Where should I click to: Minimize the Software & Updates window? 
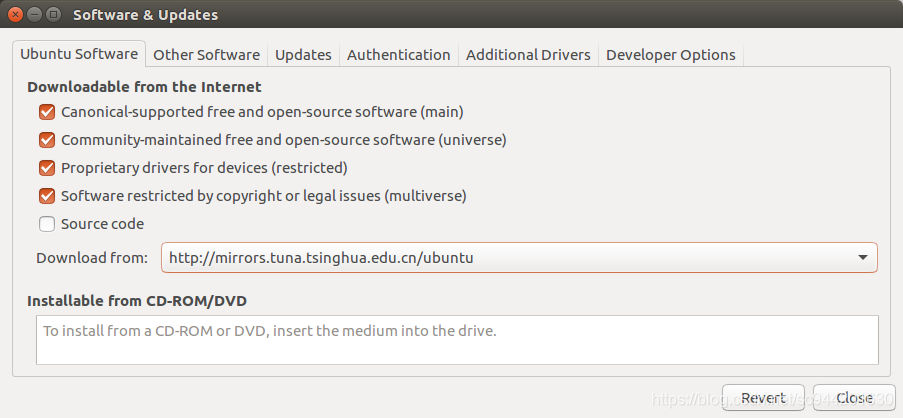[x=34, y=14]
